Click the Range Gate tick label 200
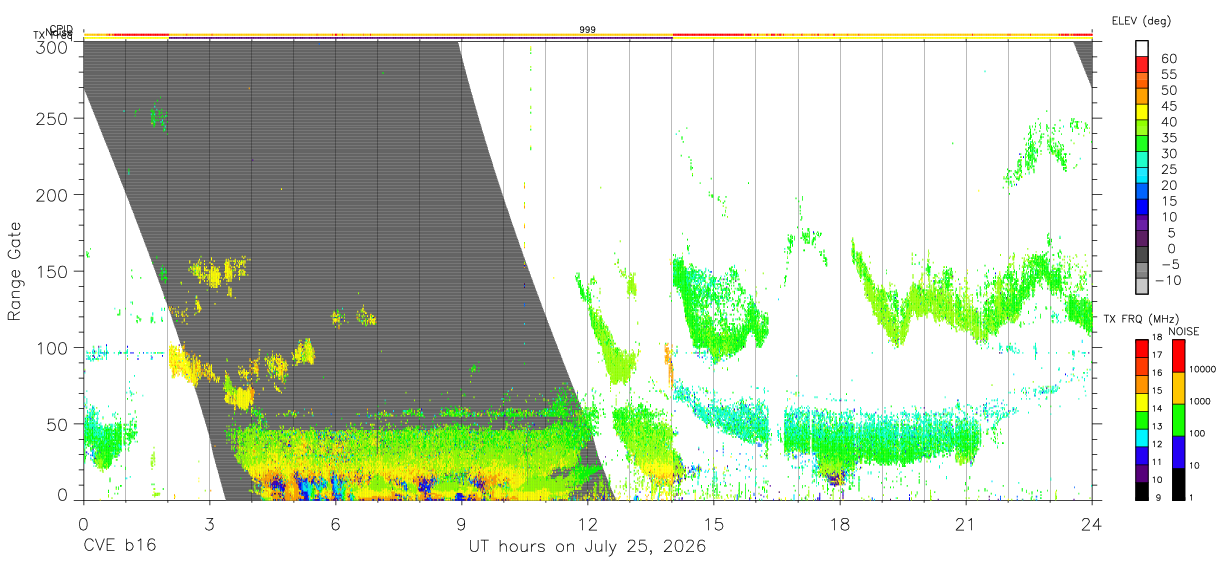Screen dimensions: 1228x567 coord(52,194)
